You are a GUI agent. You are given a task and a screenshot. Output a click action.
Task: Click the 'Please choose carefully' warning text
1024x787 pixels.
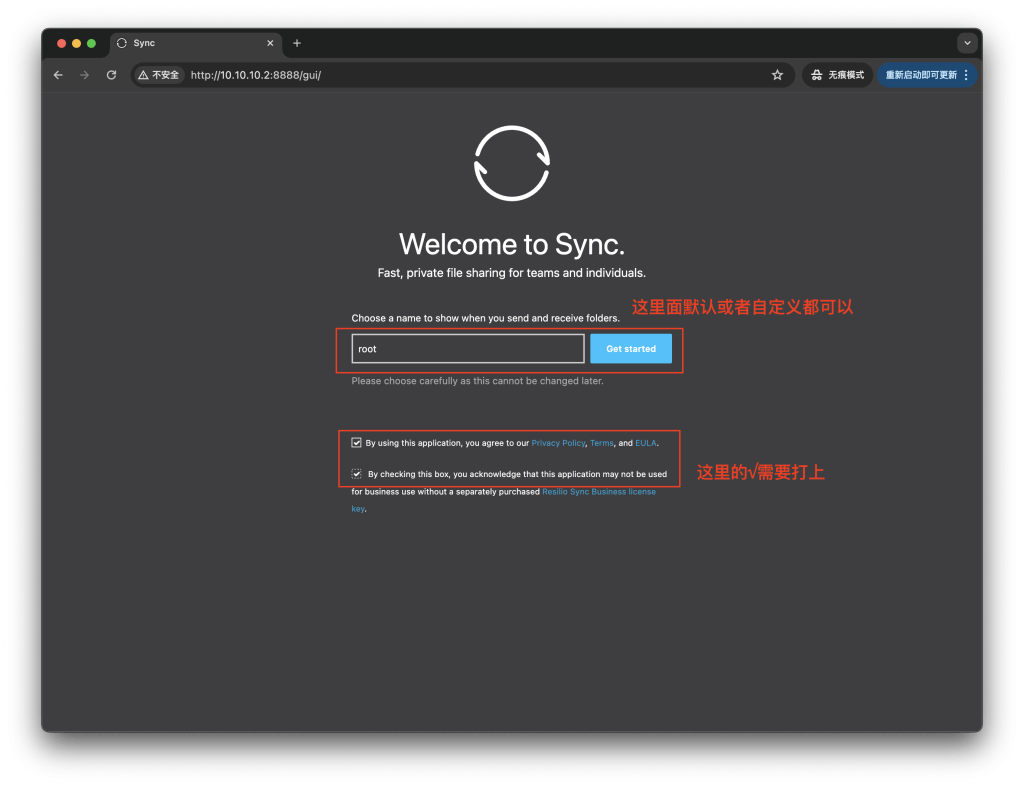(x=477, y=381)
